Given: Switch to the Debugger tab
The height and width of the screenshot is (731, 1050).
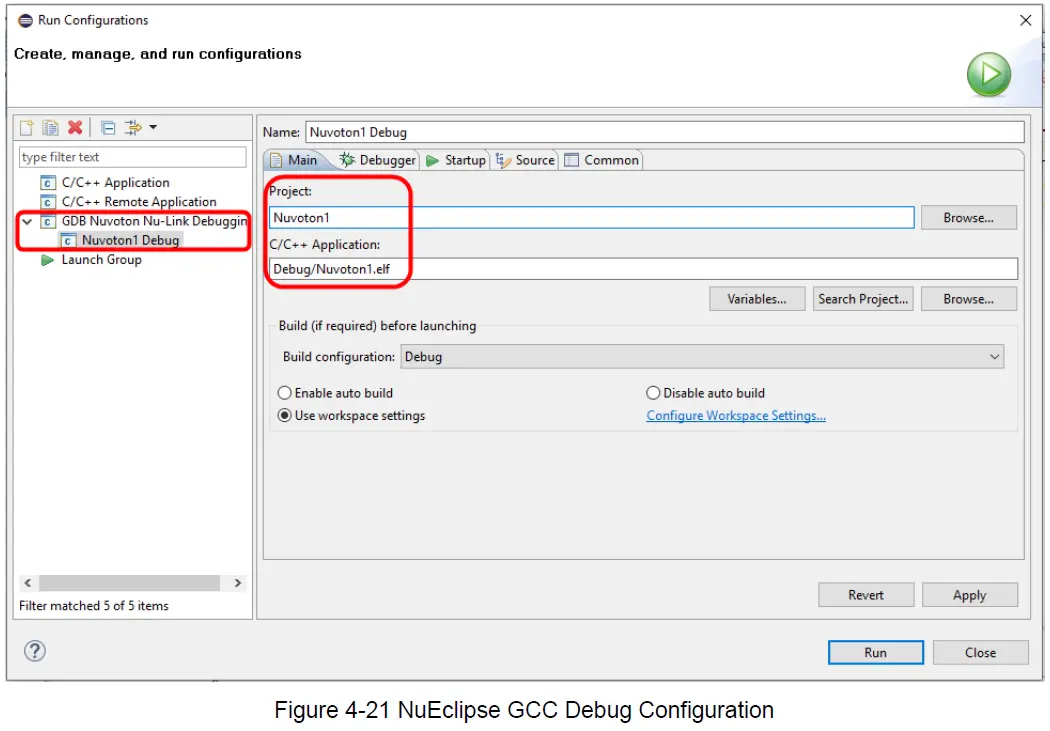Looking at the screenshot, I should pyautogui.click(x=378, y=160).
